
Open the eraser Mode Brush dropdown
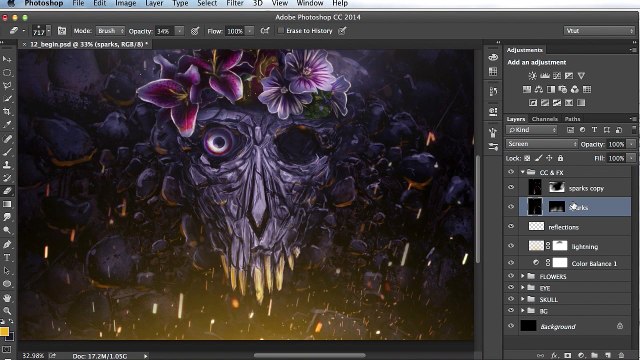(x=110, y=31)
